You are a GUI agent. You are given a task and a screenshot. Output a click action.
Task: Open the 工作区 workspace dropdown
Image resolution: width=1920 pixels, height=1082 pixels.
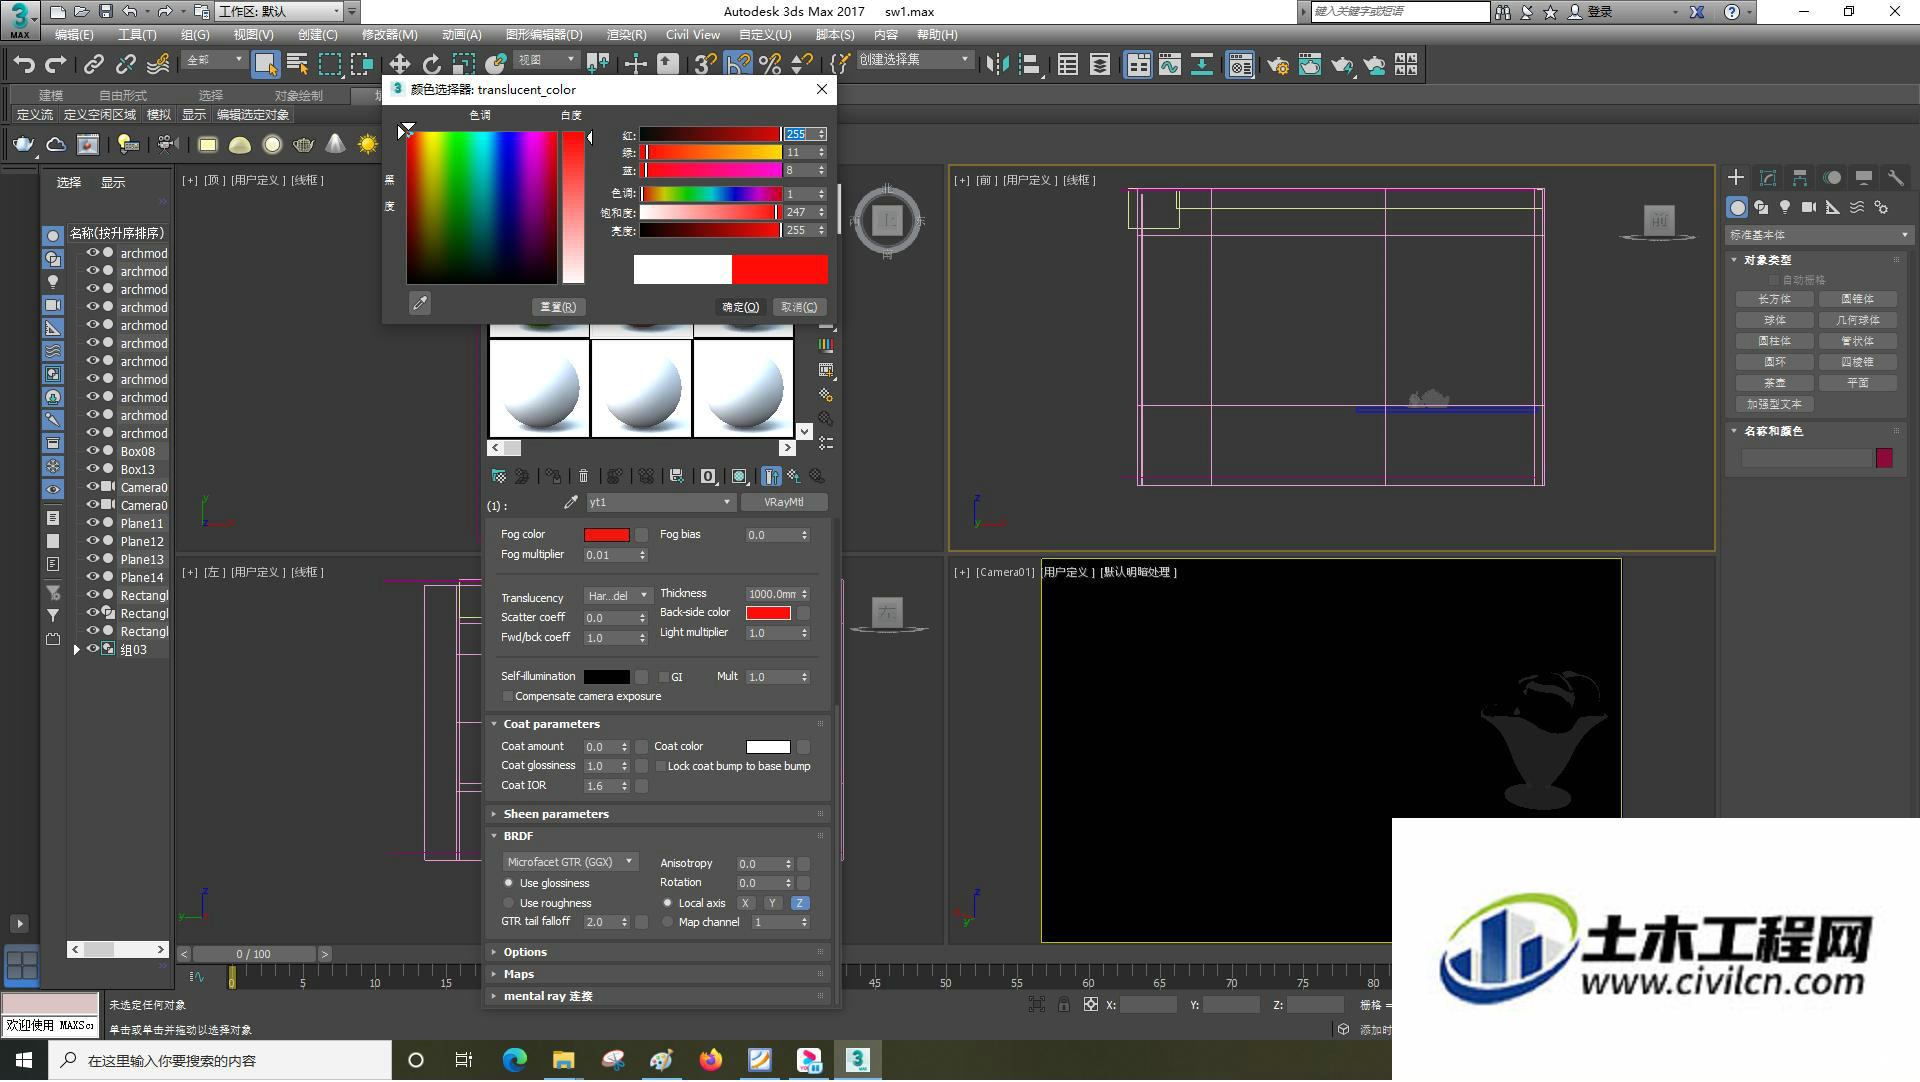click(279, 11)
